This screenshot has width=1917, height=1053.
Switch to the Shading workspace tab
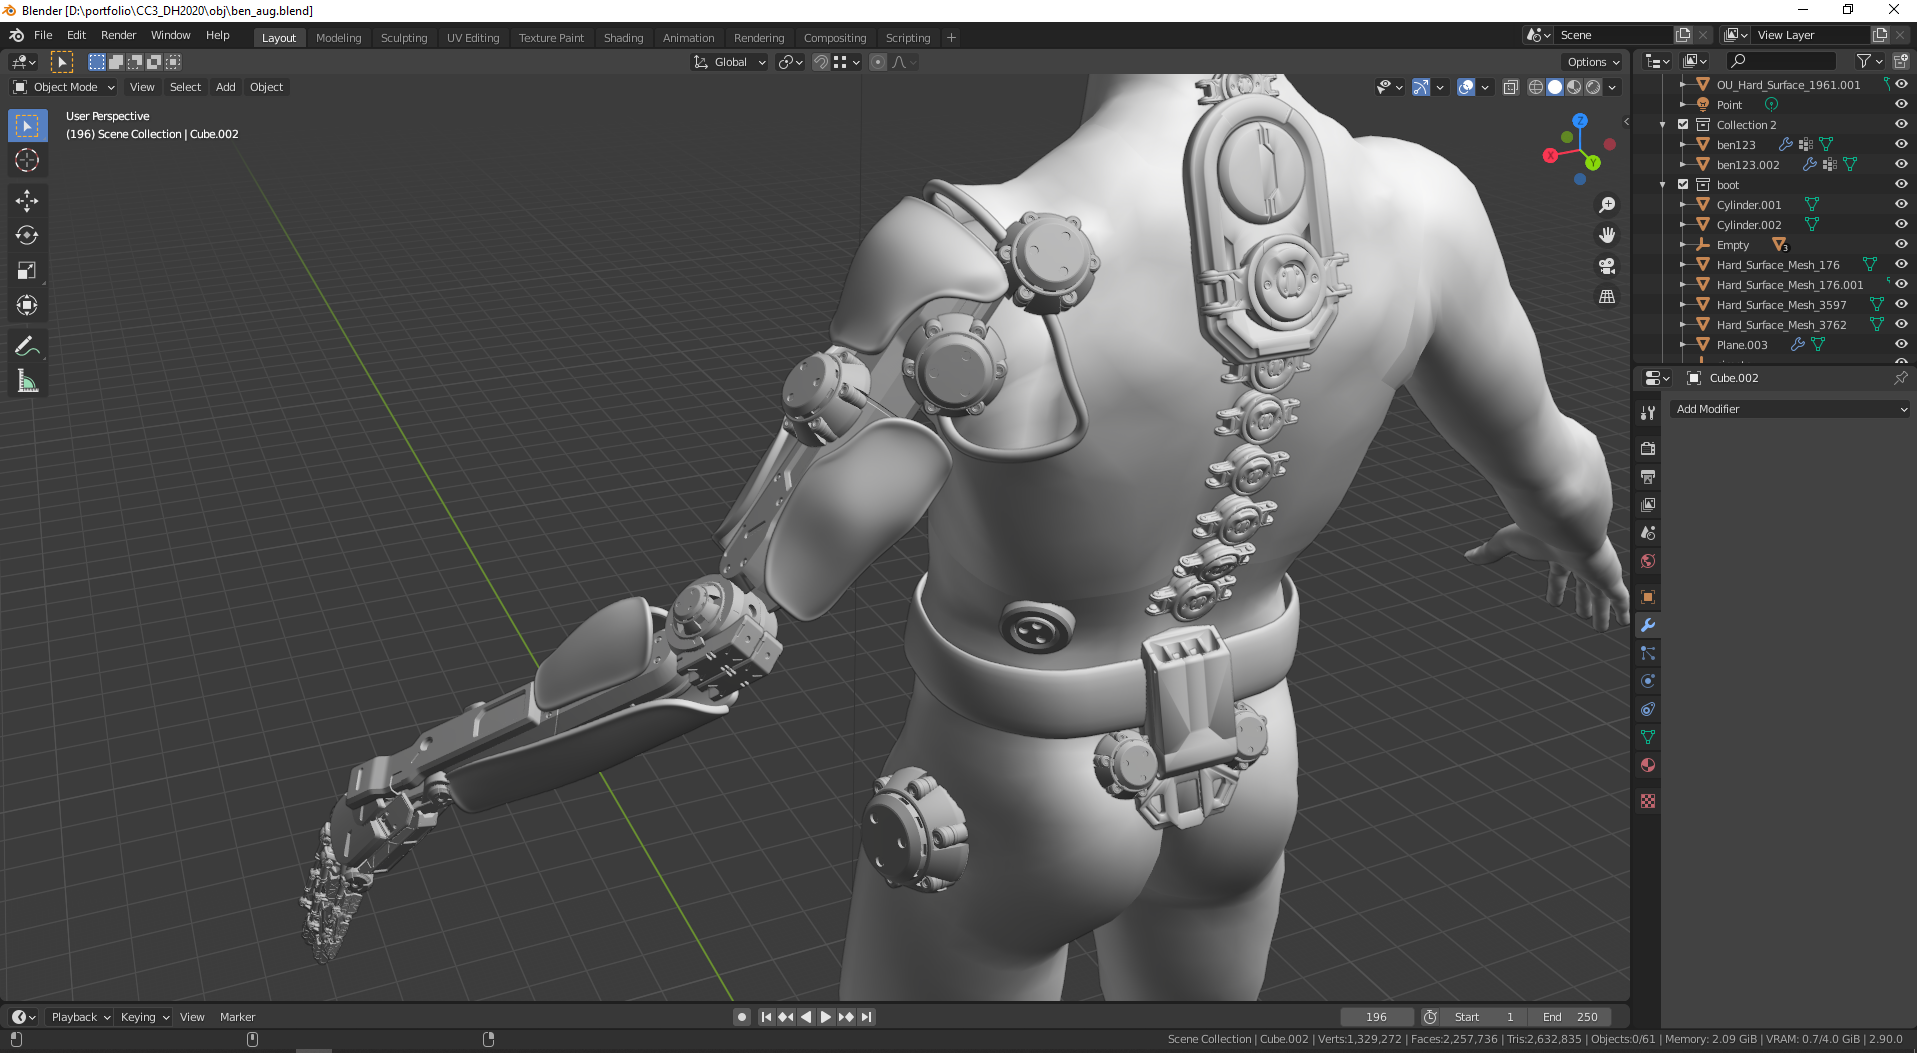pyautogui.click(x=623, y=38)
